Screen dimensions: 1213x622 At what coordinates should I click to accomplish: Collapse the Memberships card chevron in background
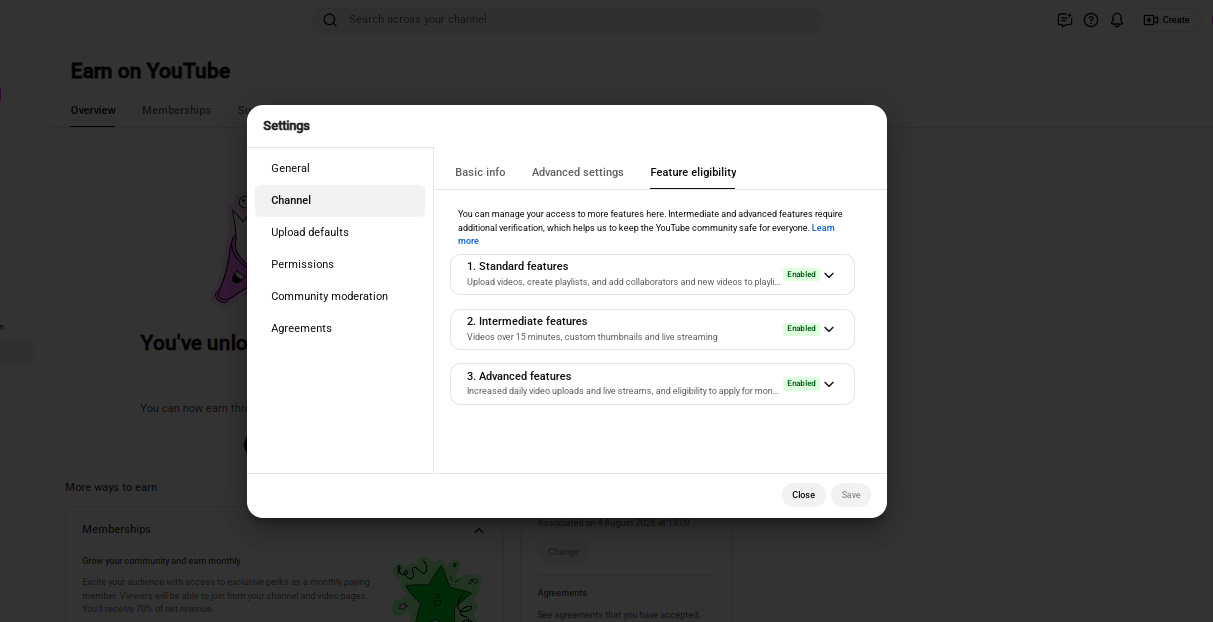click(x=478, y=530)
